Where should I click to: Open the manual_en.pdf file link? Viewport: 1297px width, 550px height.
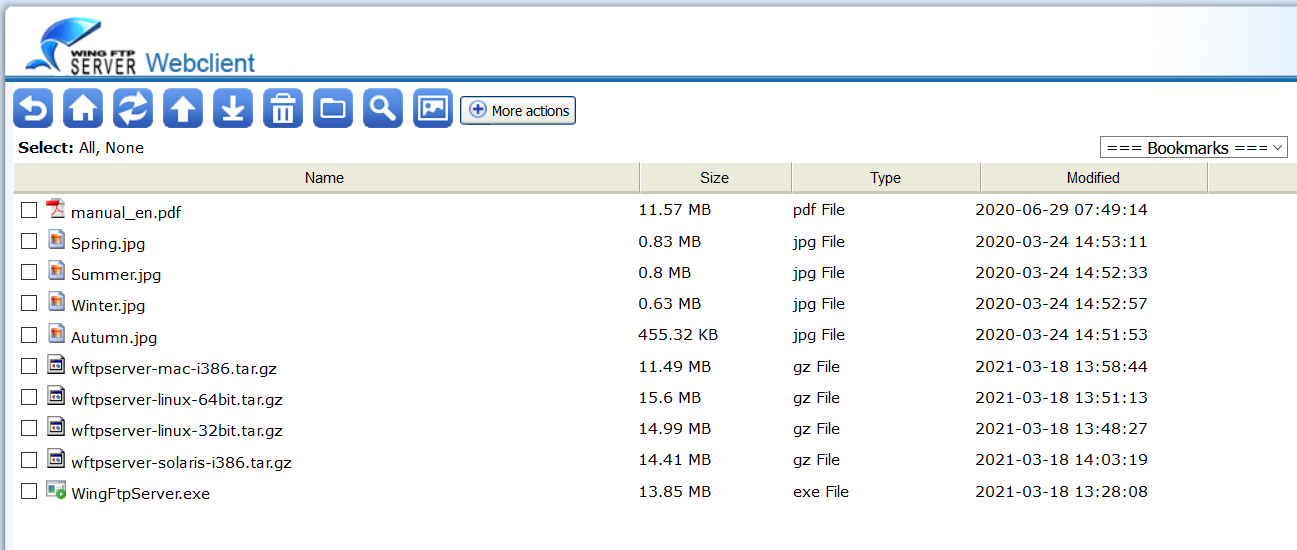(126, 213)
